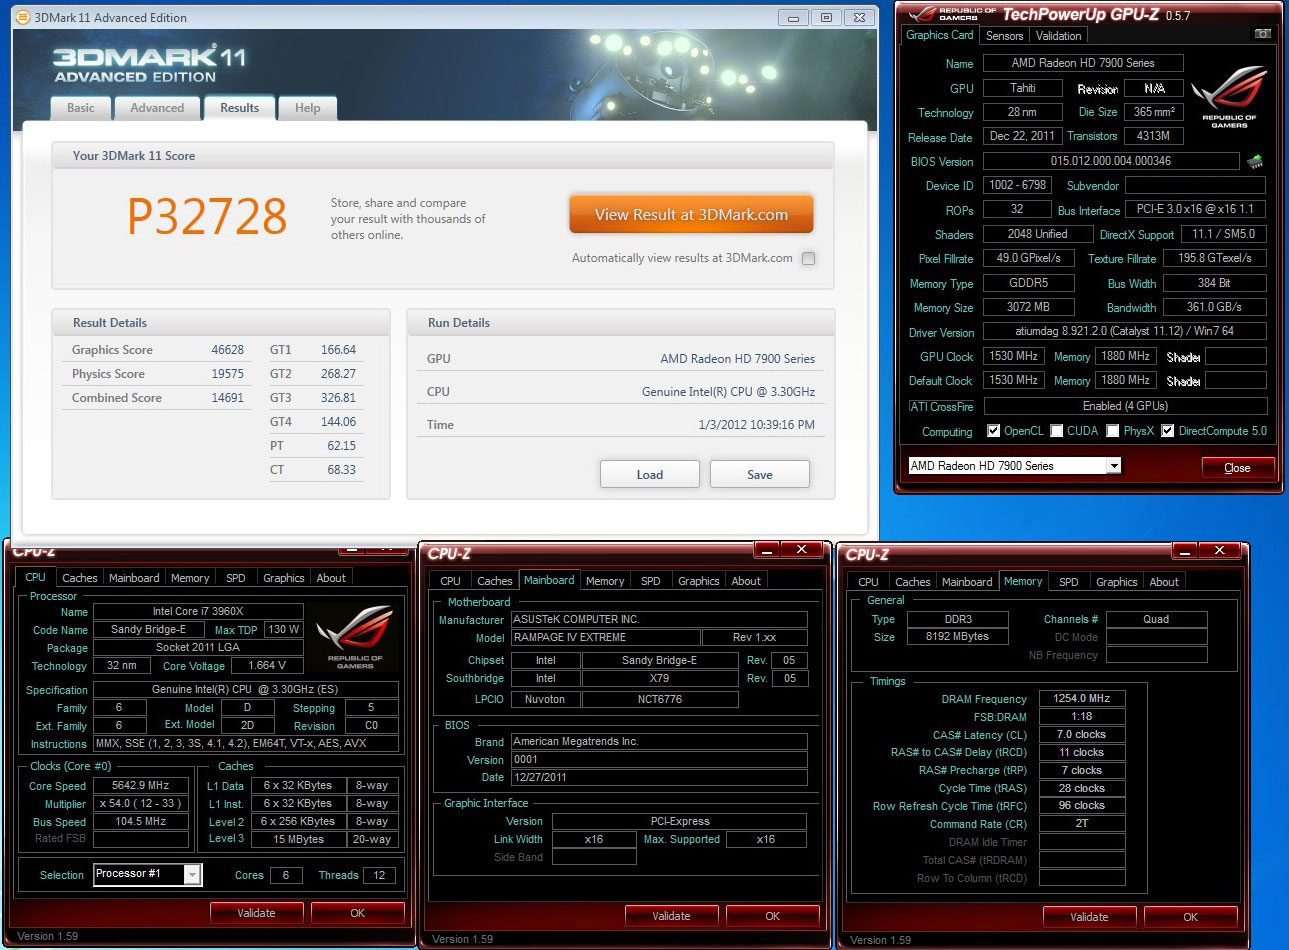The image size is (1289, 950).
Task: Click the BIOS save chip icon in GPU-Z
Action: [x=1255, y=161]
